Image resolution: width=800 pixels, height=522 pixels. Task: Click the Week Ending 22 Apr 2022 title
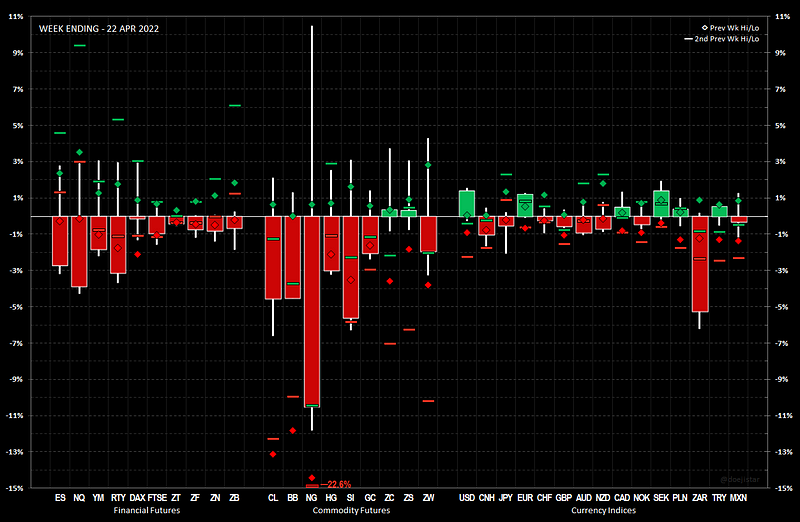pyautogui.click(x=98, y=29)
